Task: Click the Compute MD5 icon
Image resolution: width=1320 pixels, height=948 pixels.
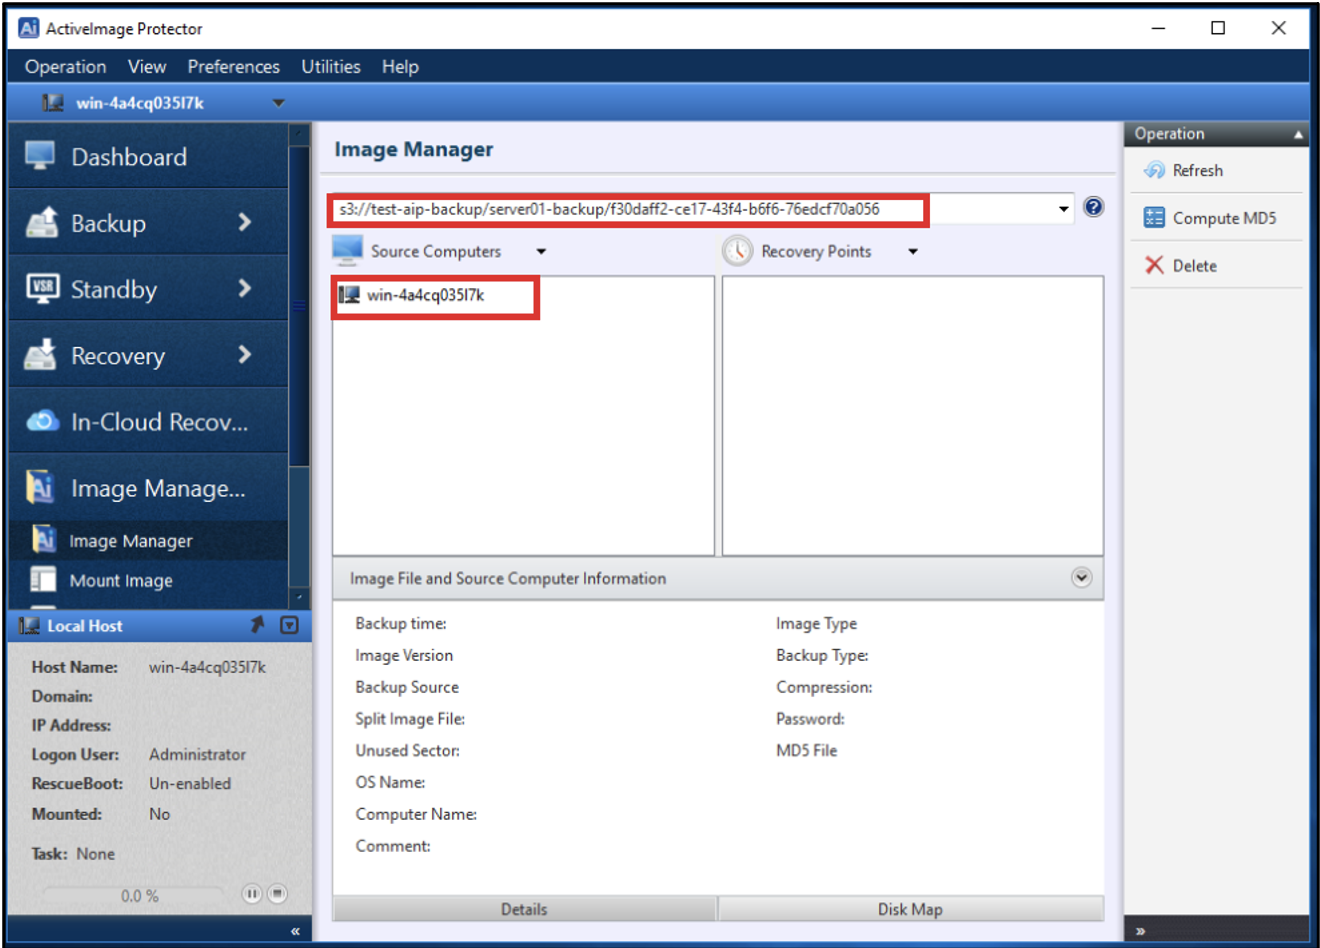Action: coord(1154,217)
